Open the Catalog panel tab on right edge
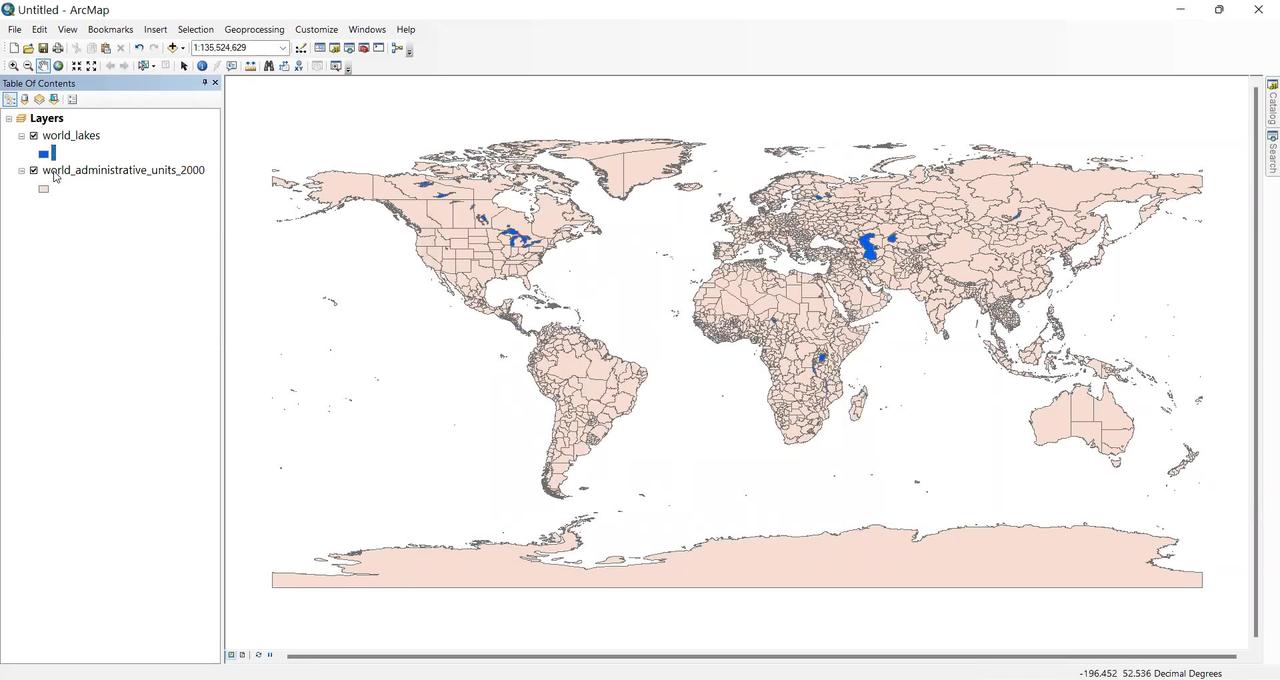This screenshot has width=1280, height=680. 1272,103
